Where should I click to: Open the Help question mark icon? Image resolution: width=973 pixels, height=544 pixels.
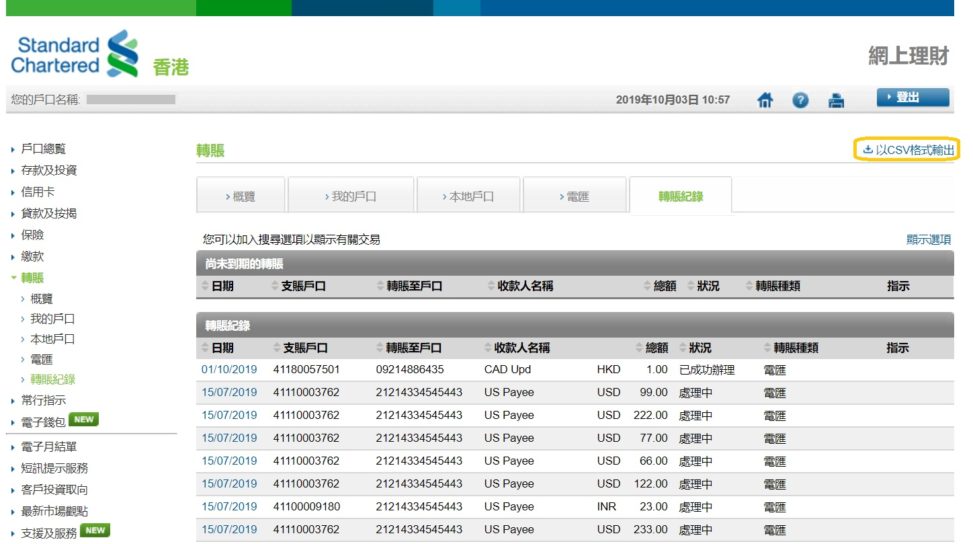pyautogui.click(x=800, y=100)
